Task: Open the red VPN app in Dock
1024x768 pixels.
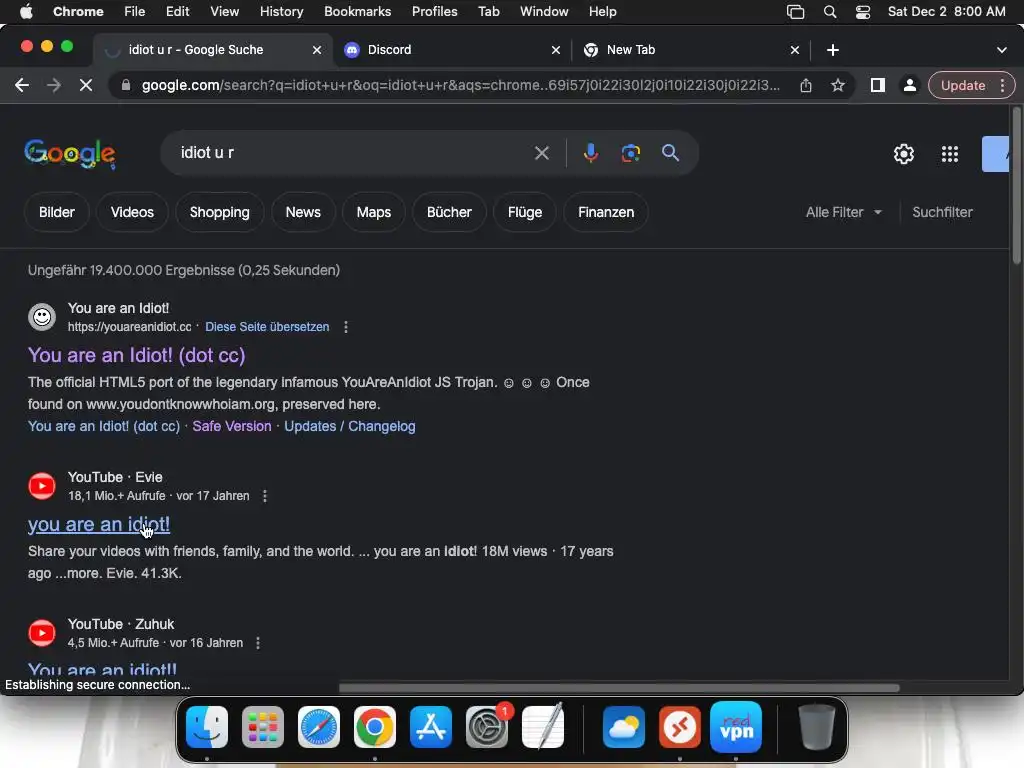Action: 736,727
